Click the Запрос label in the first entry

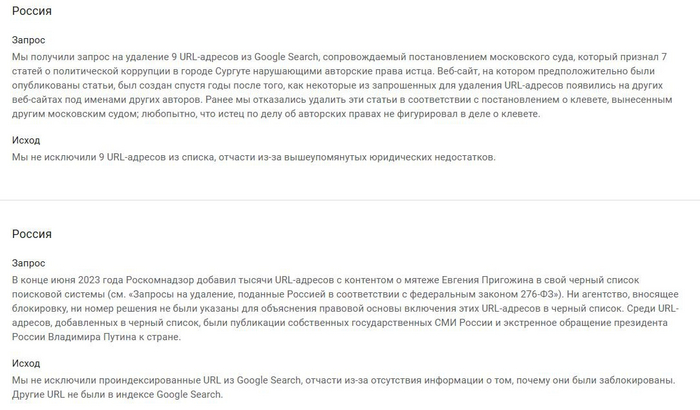(x=29, y=40)
